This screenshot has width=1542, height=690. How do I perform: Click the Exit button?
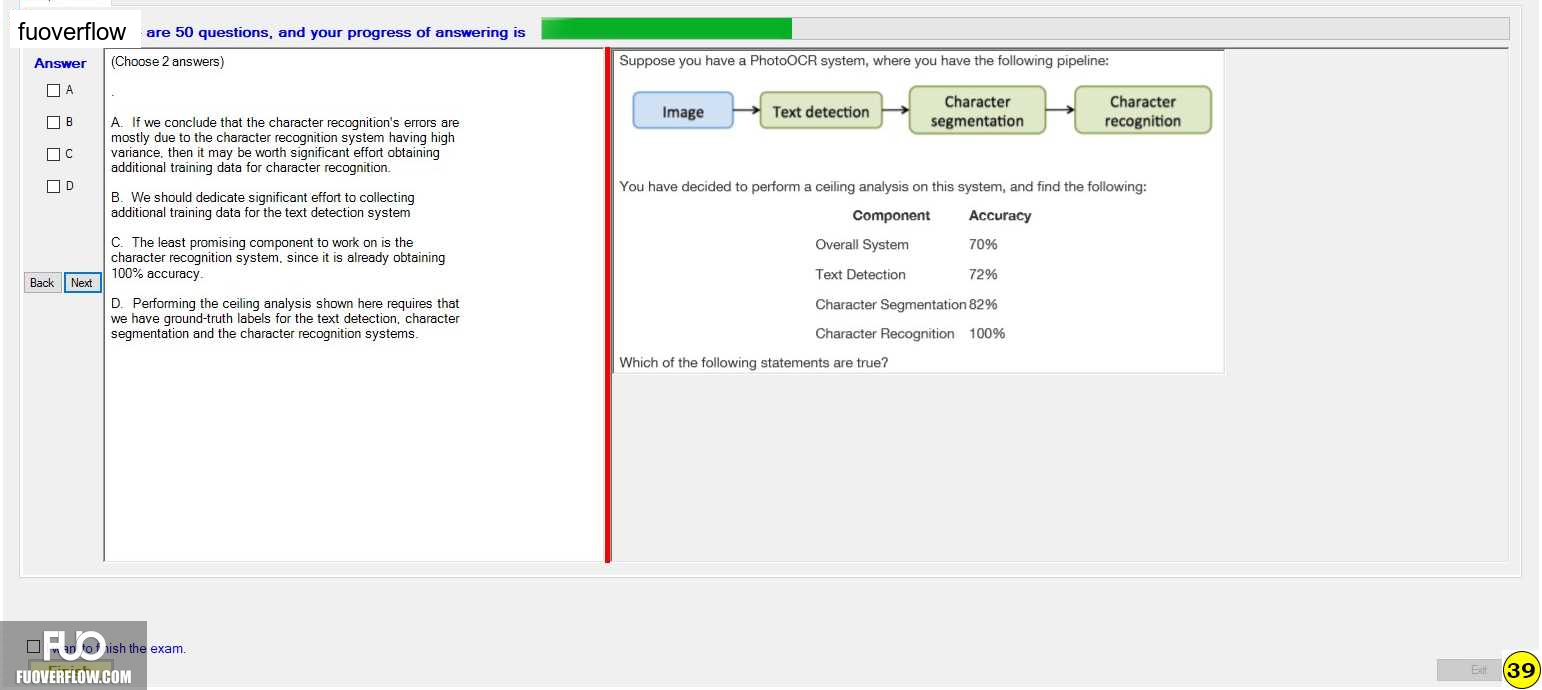1468,670
